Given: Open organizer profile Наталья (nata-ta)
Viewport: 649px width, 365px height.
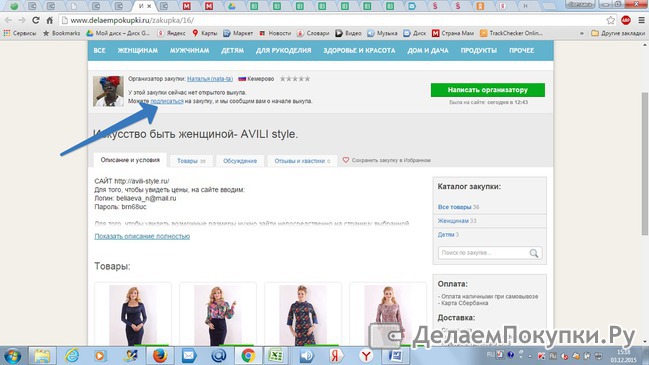Looking at the screenshot, I should 210,79.
